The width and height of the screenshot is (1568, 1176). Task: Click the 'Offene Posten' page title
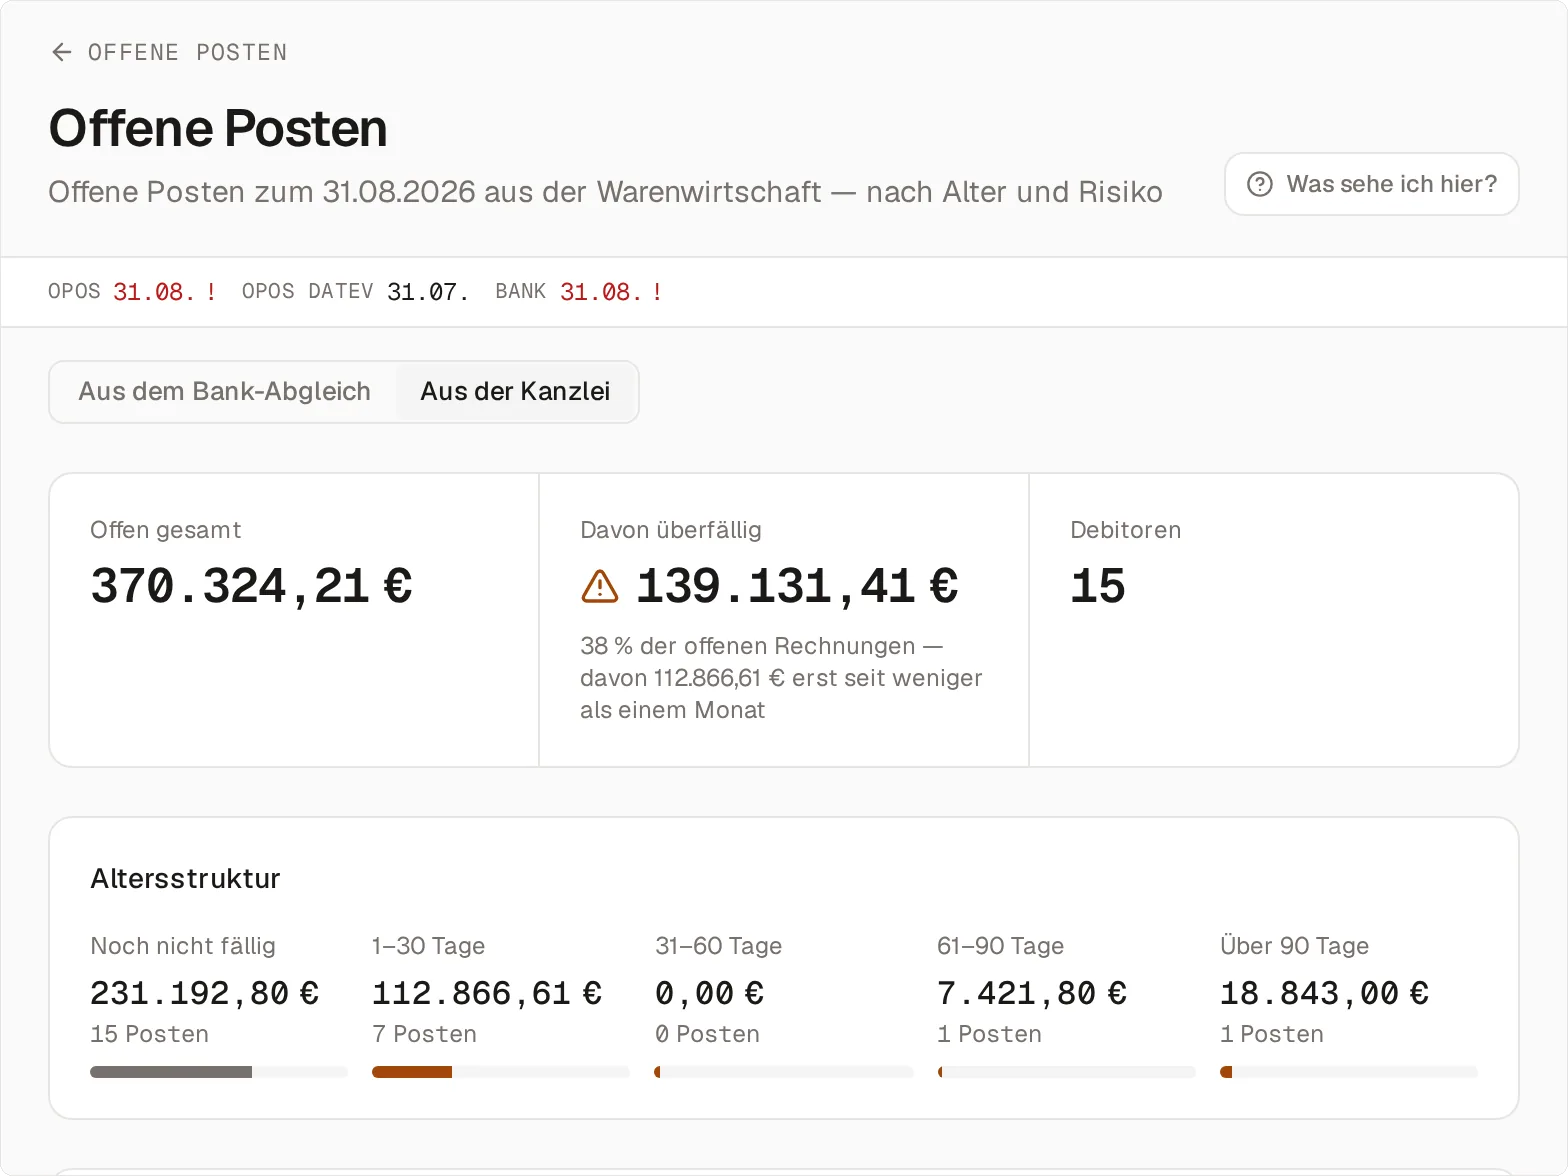pos(218,128)
